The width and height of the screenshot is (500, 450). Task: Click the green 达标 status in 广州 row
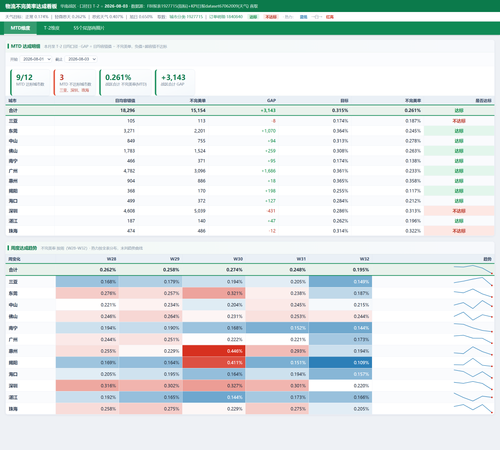459,171
